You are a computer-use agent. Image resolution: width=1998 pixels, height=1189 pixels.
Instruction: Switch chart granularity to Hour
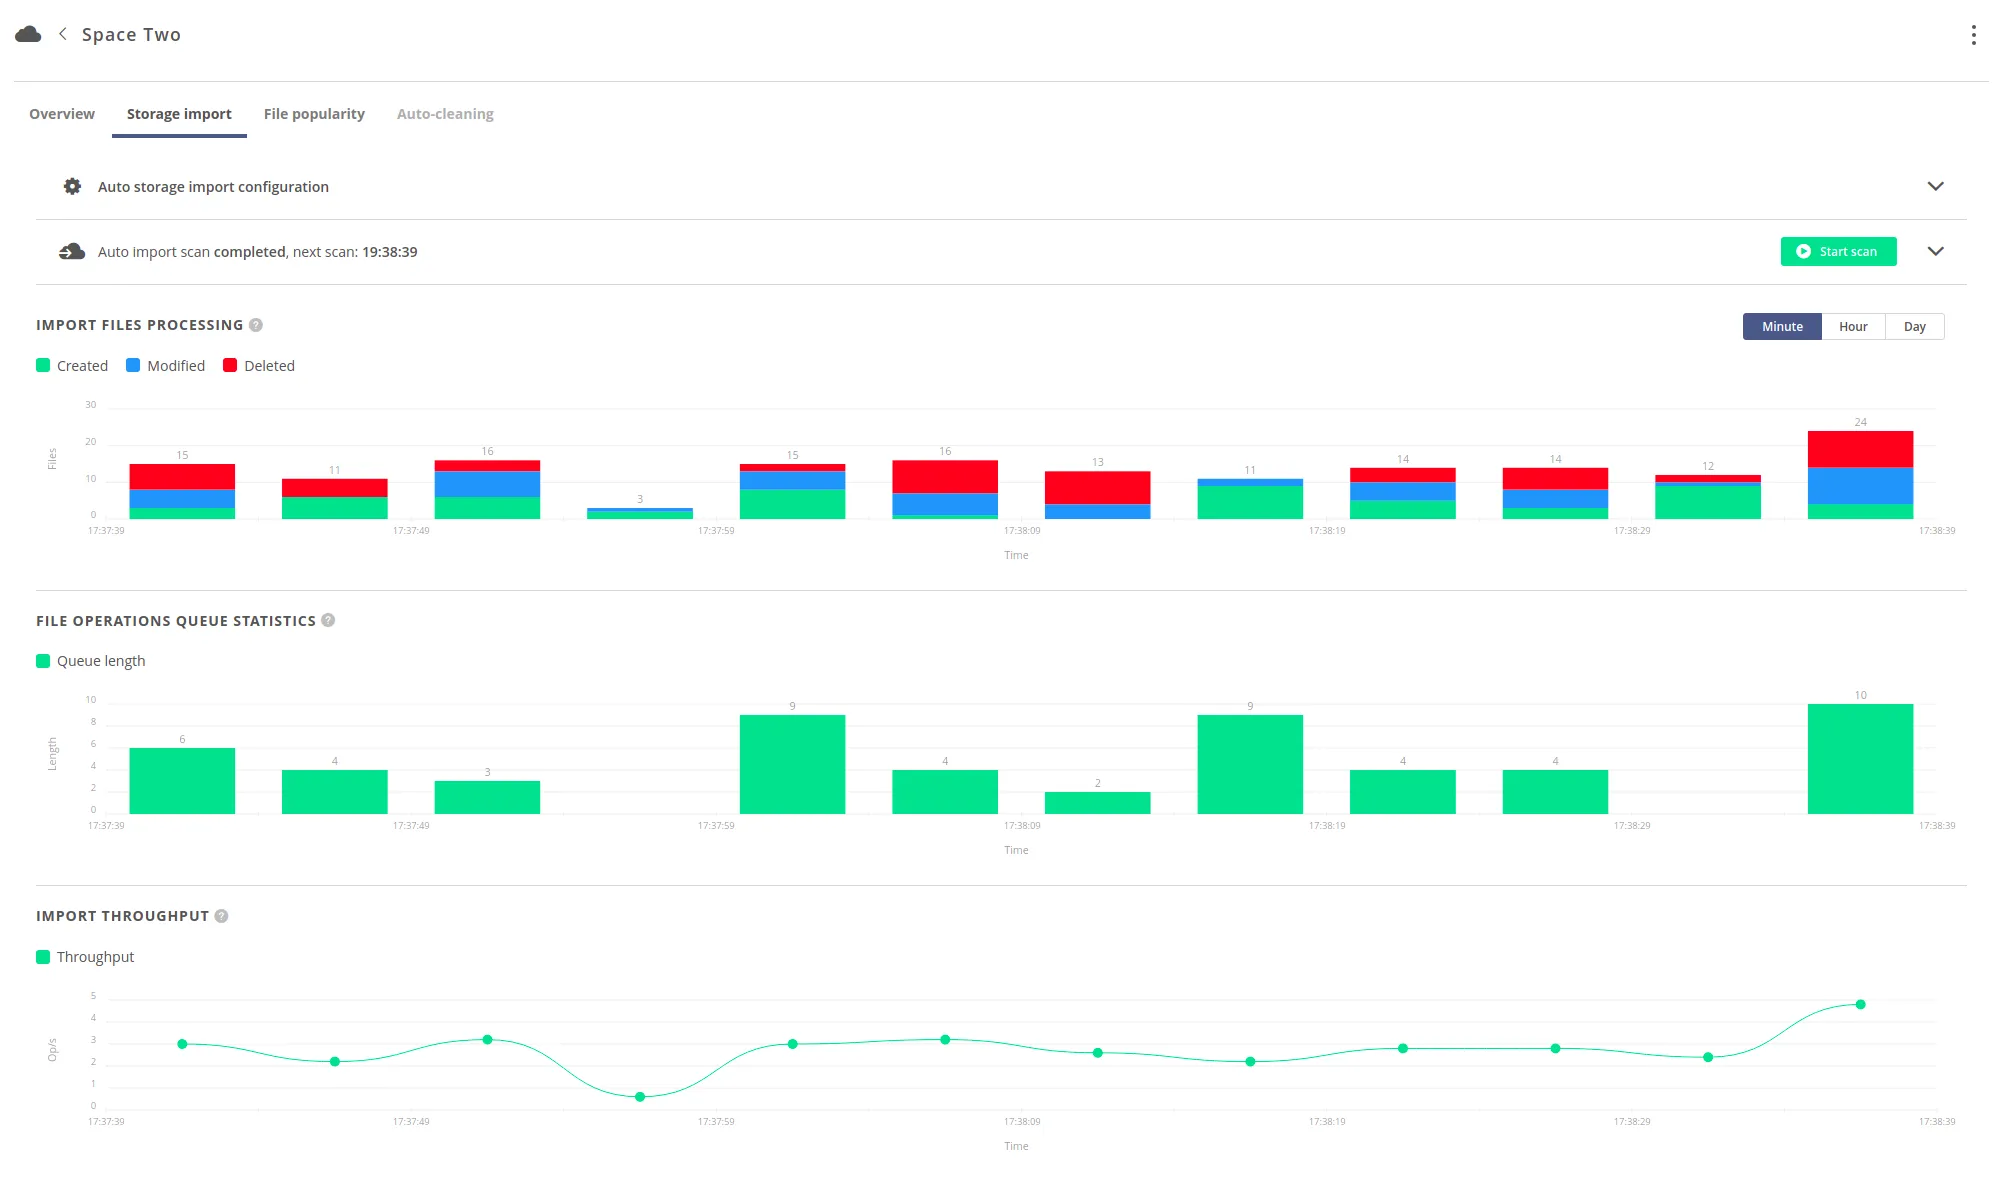[x=1852, y=326]
